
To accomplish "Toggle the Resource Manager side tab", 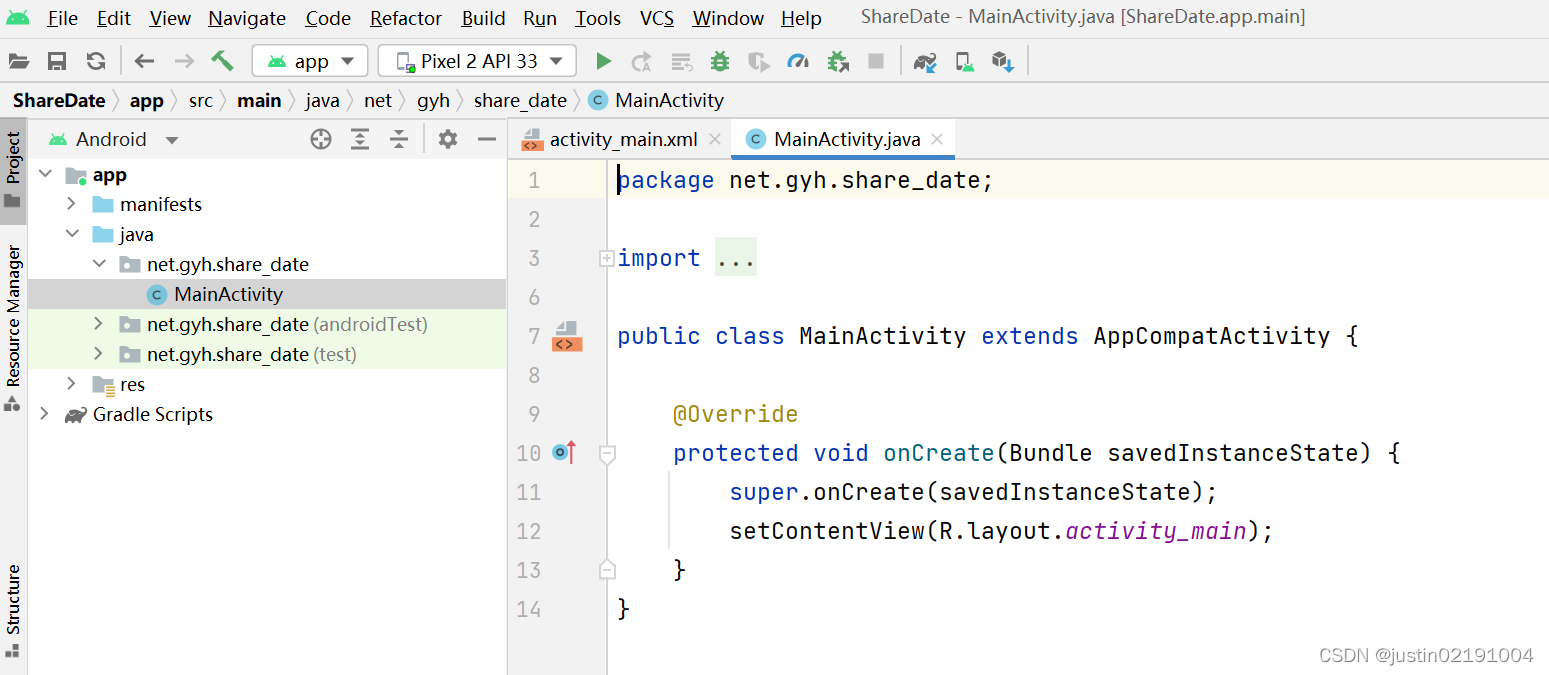I will point(13,328).
